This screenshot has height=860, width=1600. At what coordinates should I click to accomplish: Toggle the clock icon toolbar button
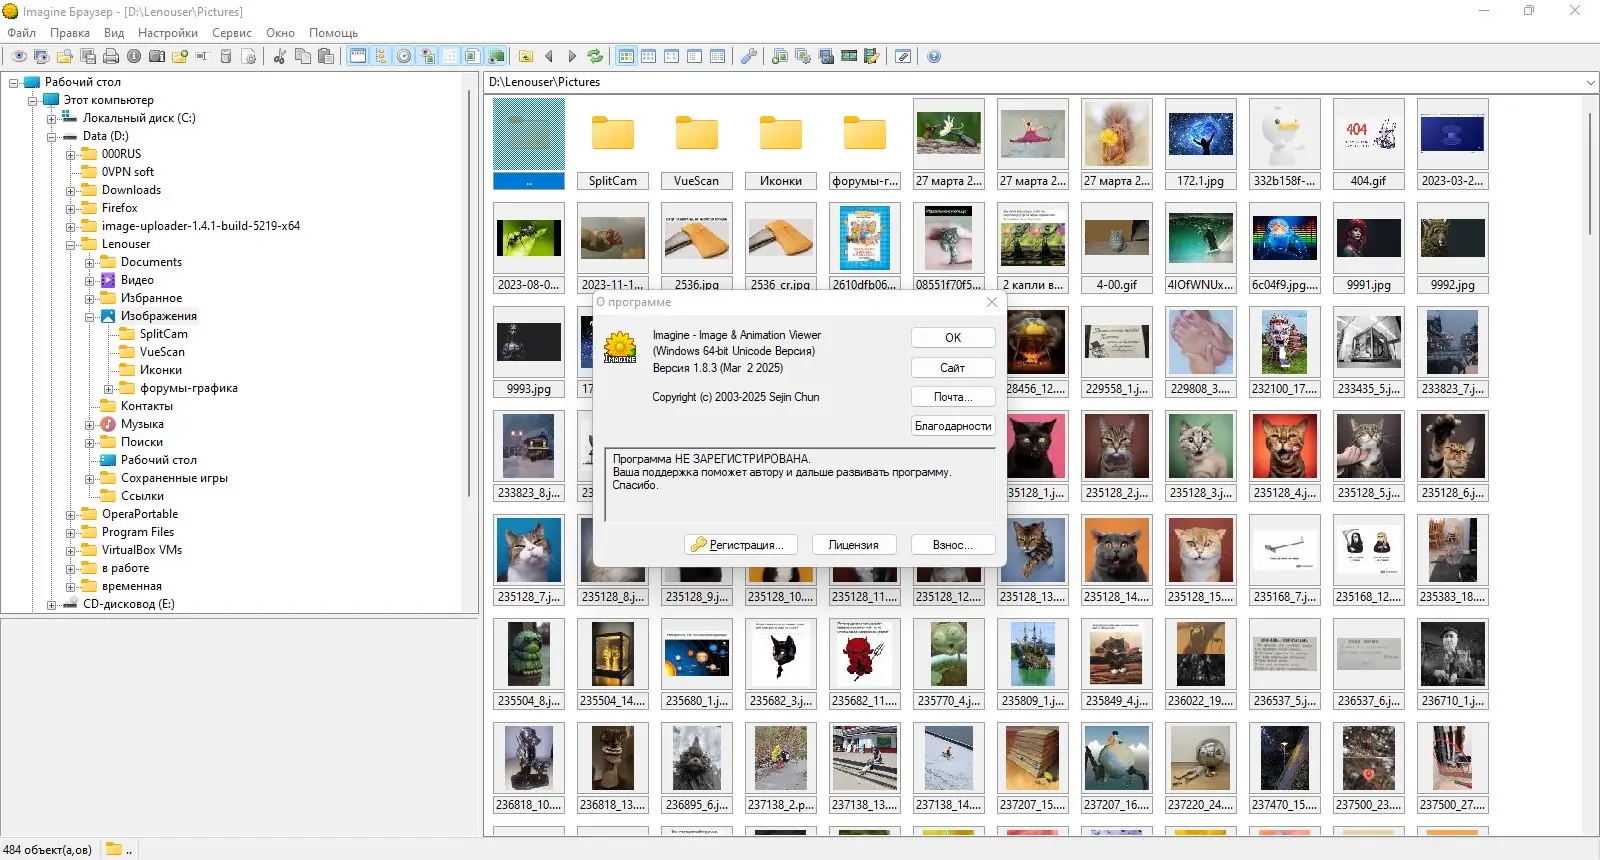point(404,57)
